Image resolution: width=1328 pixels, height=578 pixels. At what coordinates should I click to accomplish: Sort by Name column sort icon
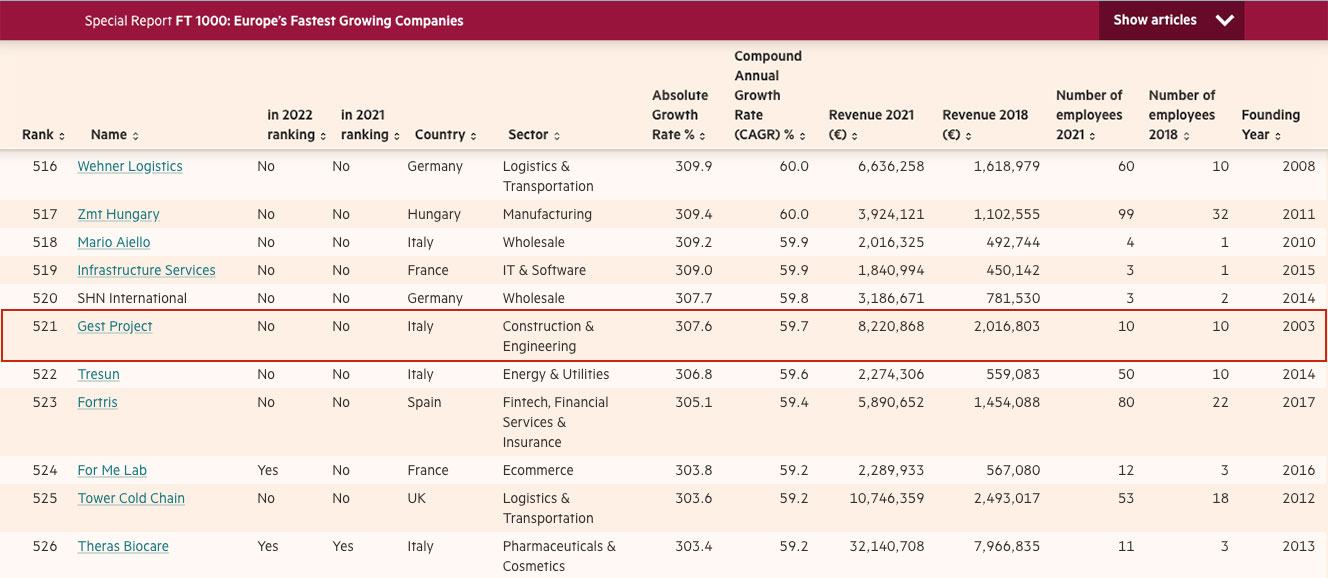(135, 136)
